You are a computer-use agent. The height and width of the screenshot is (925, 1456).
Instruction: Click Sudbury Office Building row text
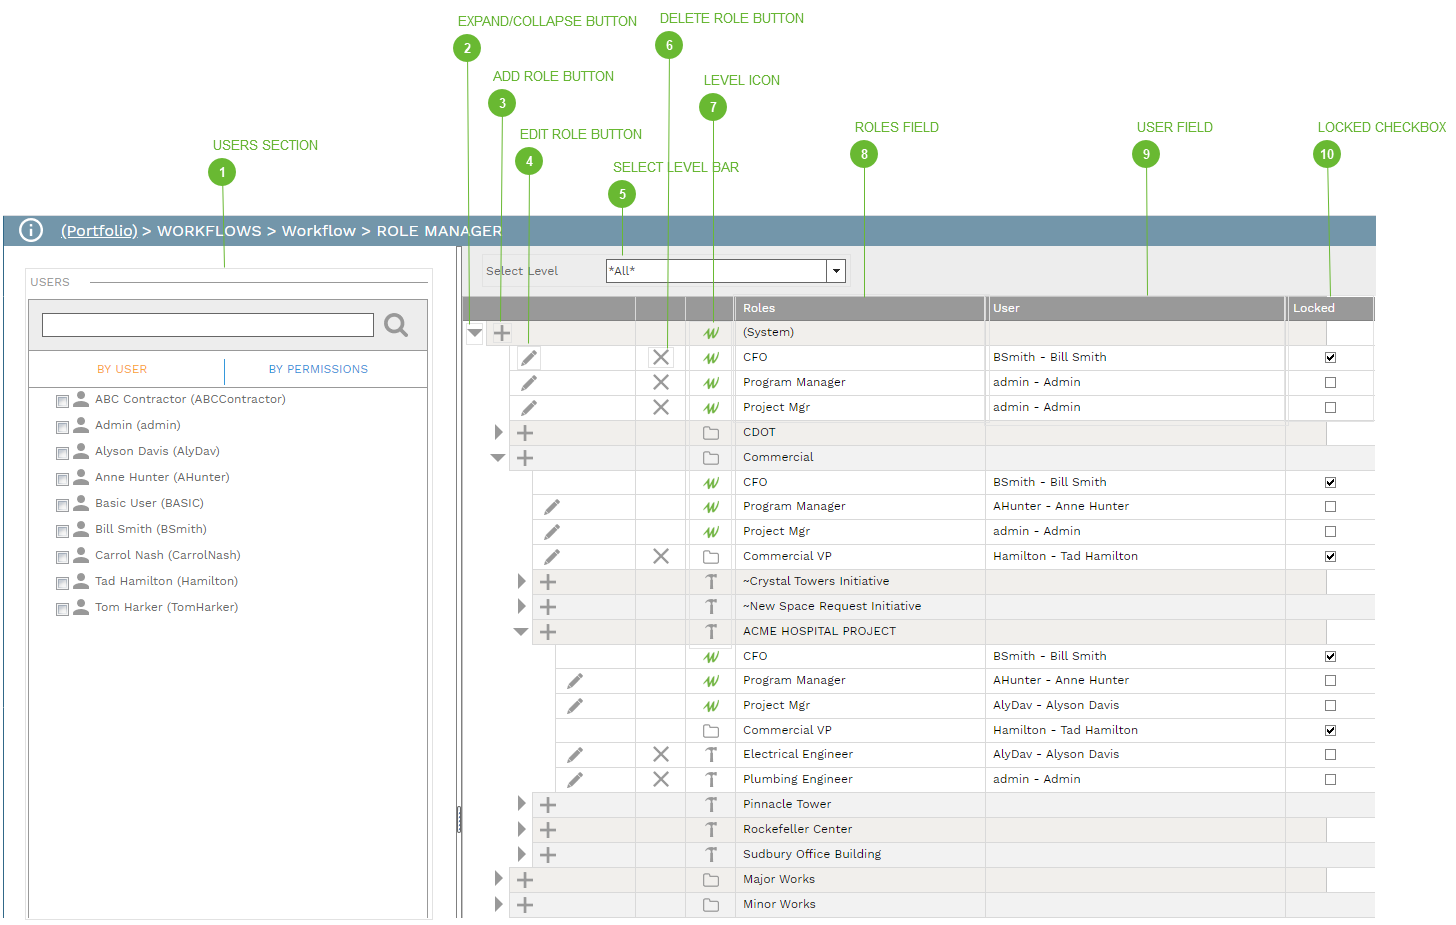(x=812, y=854)
